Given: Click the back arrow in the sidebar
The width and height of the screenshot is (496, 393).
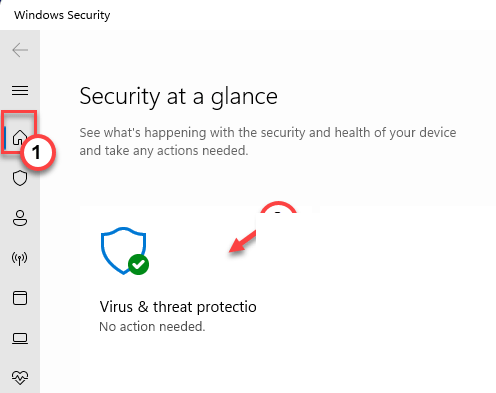Looking at the screenshot, I should [20, 50].
